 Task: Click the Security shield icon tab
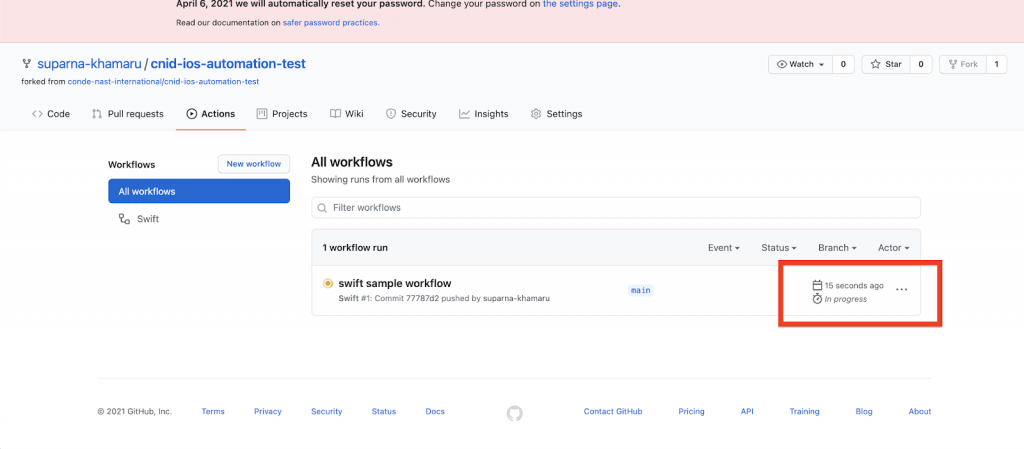[x=391, y=114]
